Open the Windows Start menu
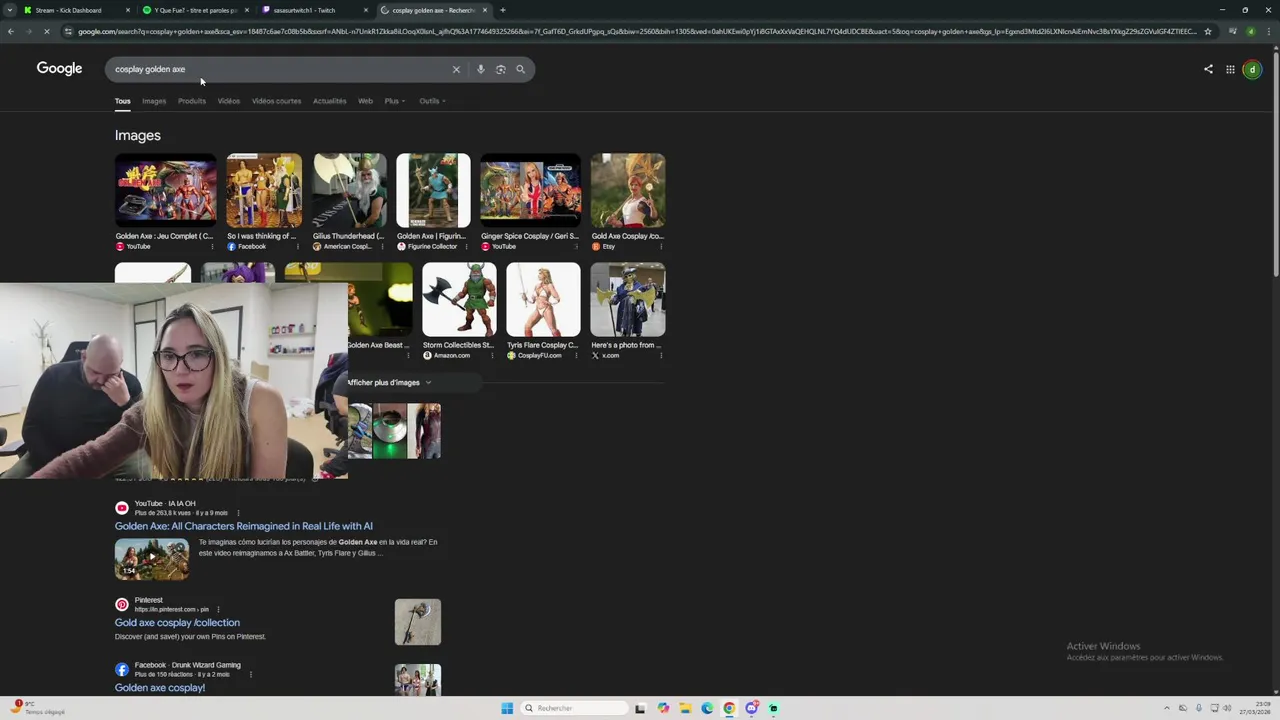 click(507, 708)
